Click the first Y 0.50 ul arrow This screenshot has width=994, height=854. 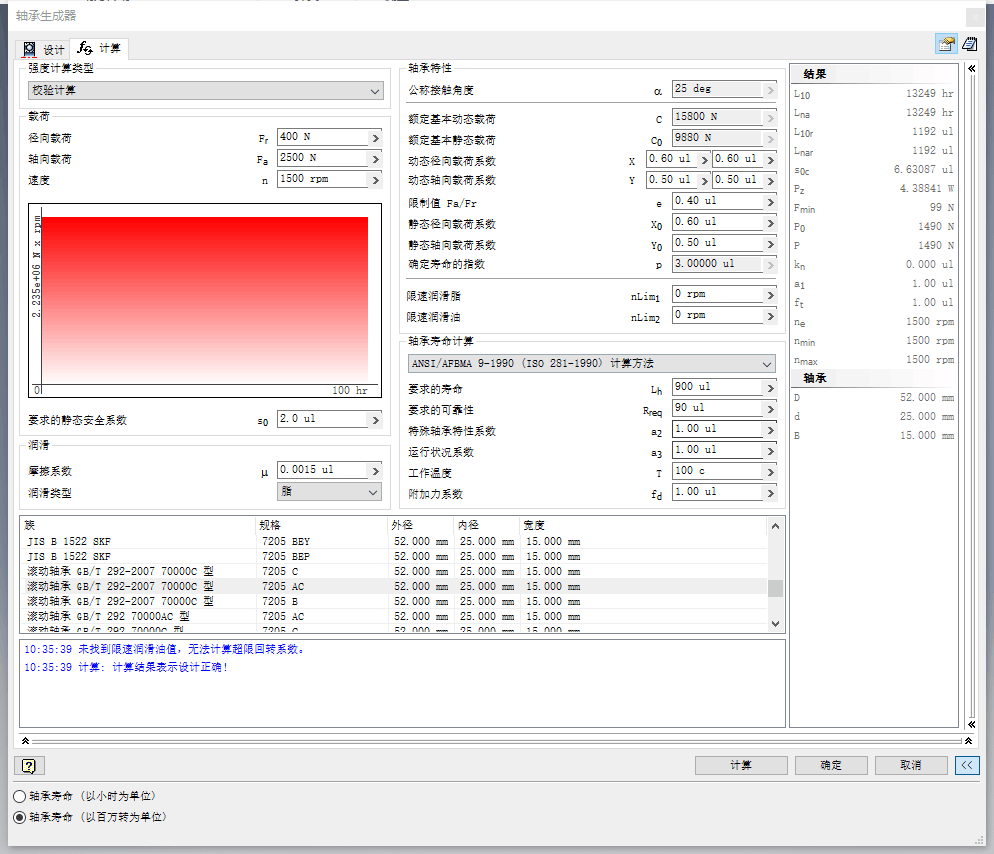(x=704, y=181)
